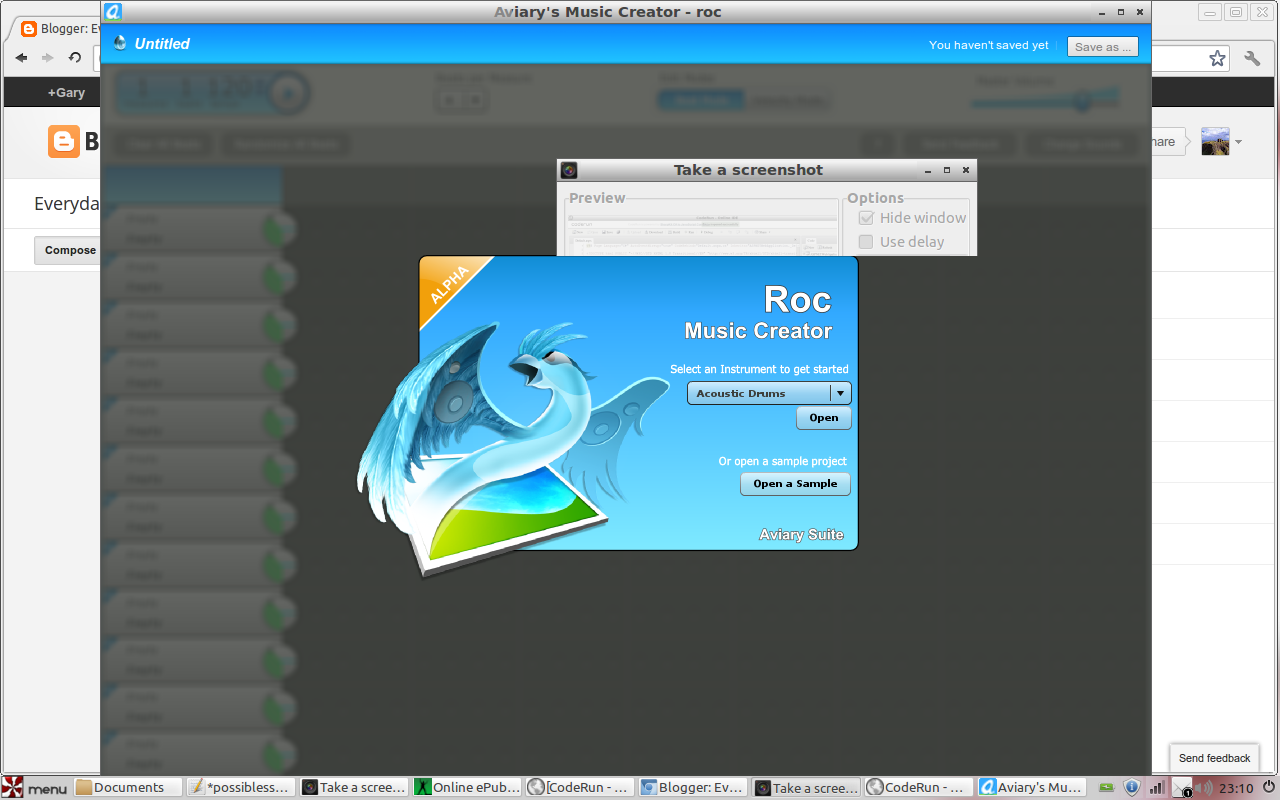Click the profile avatar picture in Blogger
1280x800 pixels.
1215,141
